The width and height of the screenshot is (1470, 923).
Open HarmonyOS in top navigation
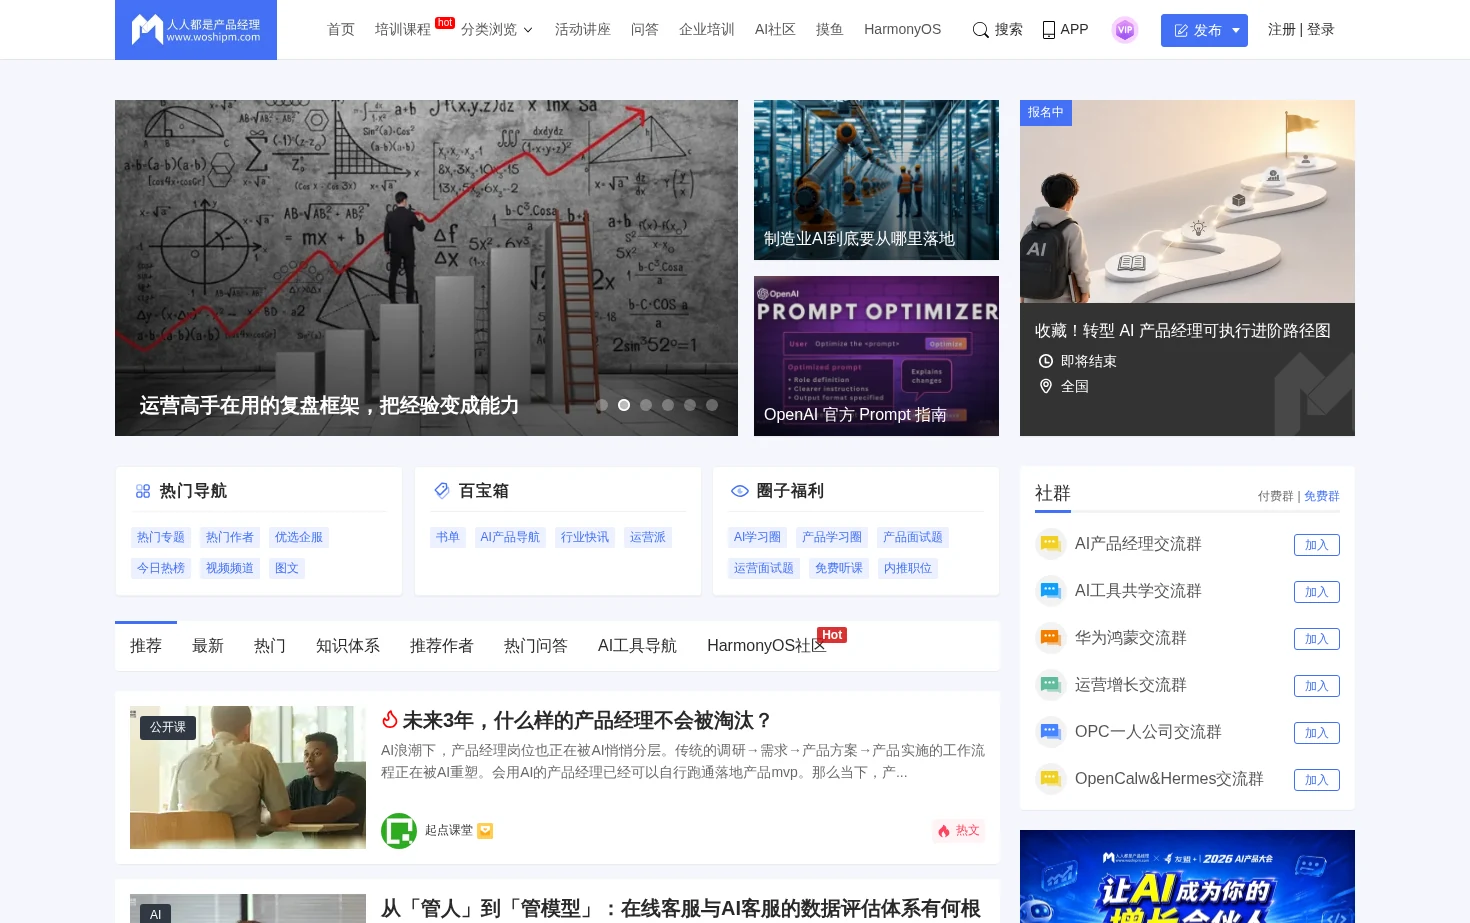902,30
